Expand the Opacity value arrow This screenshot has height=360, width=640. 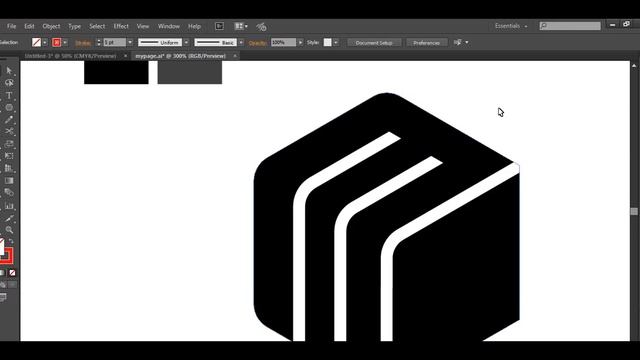point(300,42)
